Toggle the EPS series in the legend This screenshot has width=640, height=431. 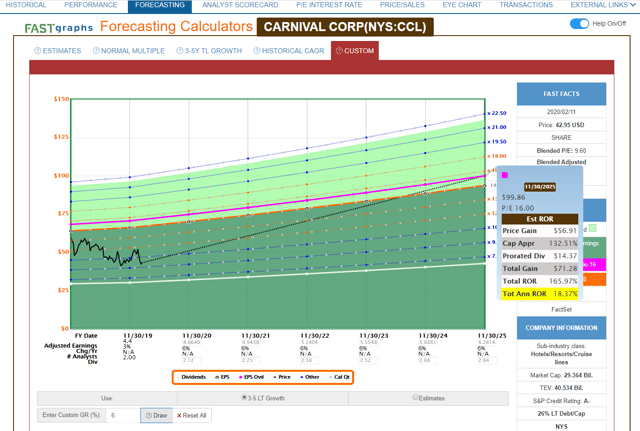tap(222, 377)
